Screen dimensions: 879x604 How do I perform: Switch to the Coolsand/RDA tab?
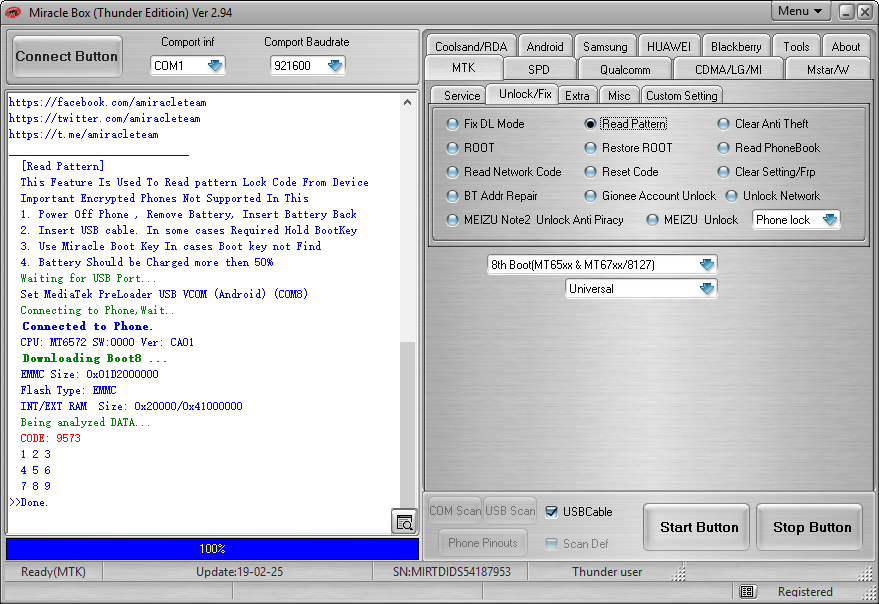(471, 47)
